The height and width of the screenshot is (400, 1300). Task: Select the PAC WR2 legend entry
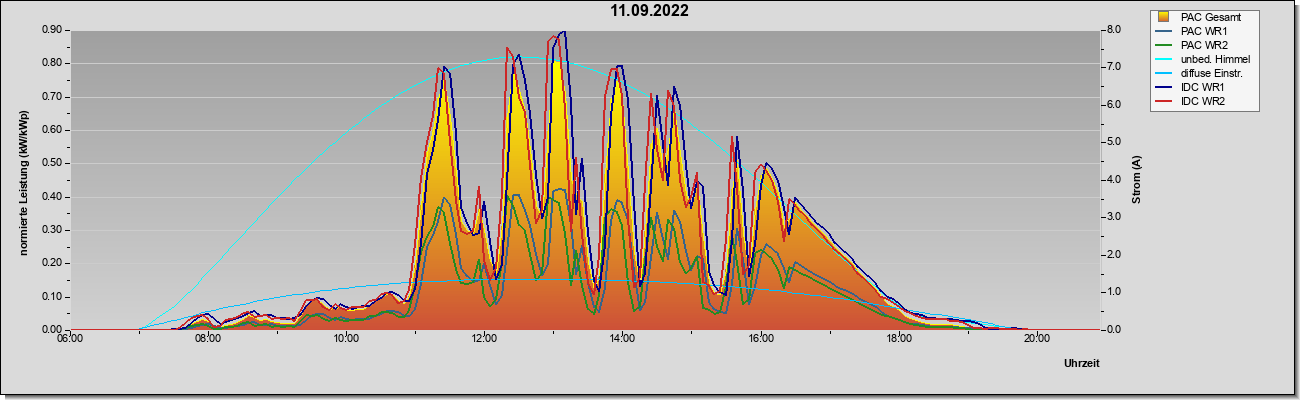(x=1205, y=45)
